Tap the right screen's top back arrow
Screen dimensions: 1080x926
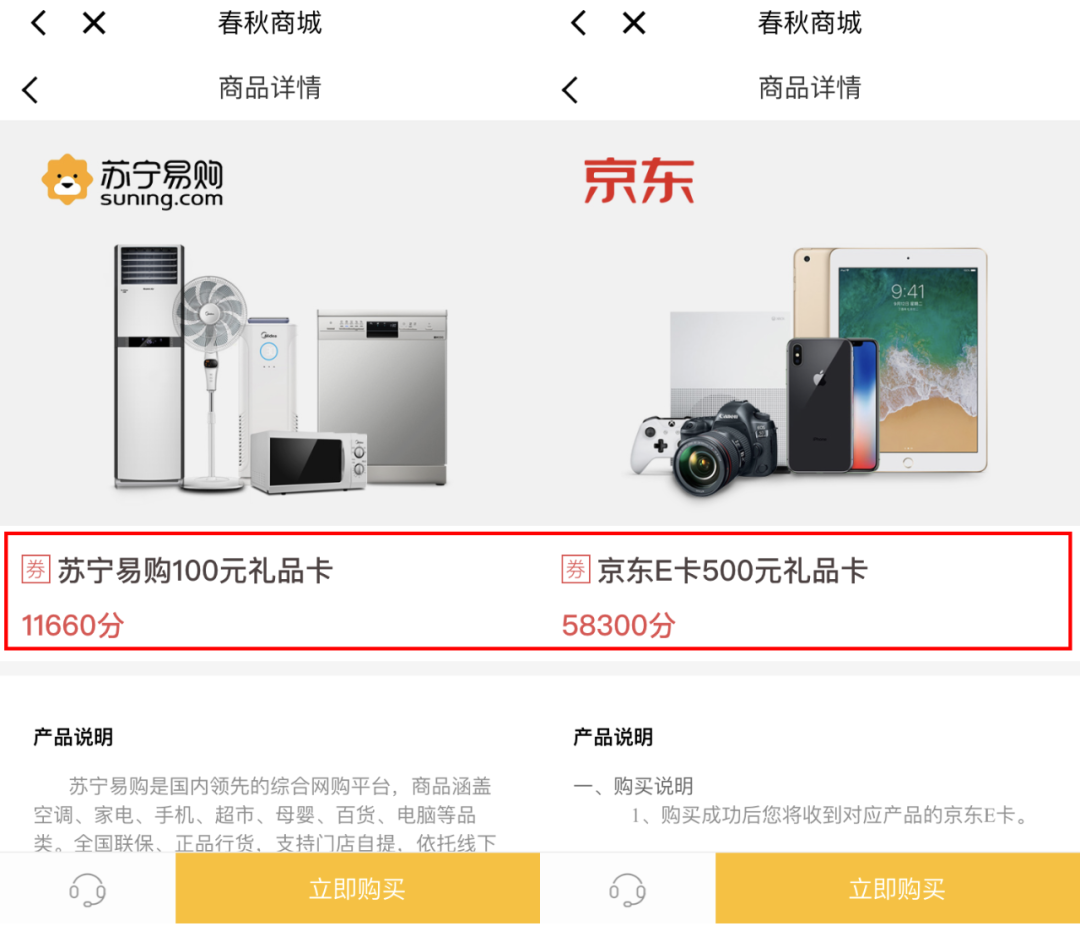(579, 23)
